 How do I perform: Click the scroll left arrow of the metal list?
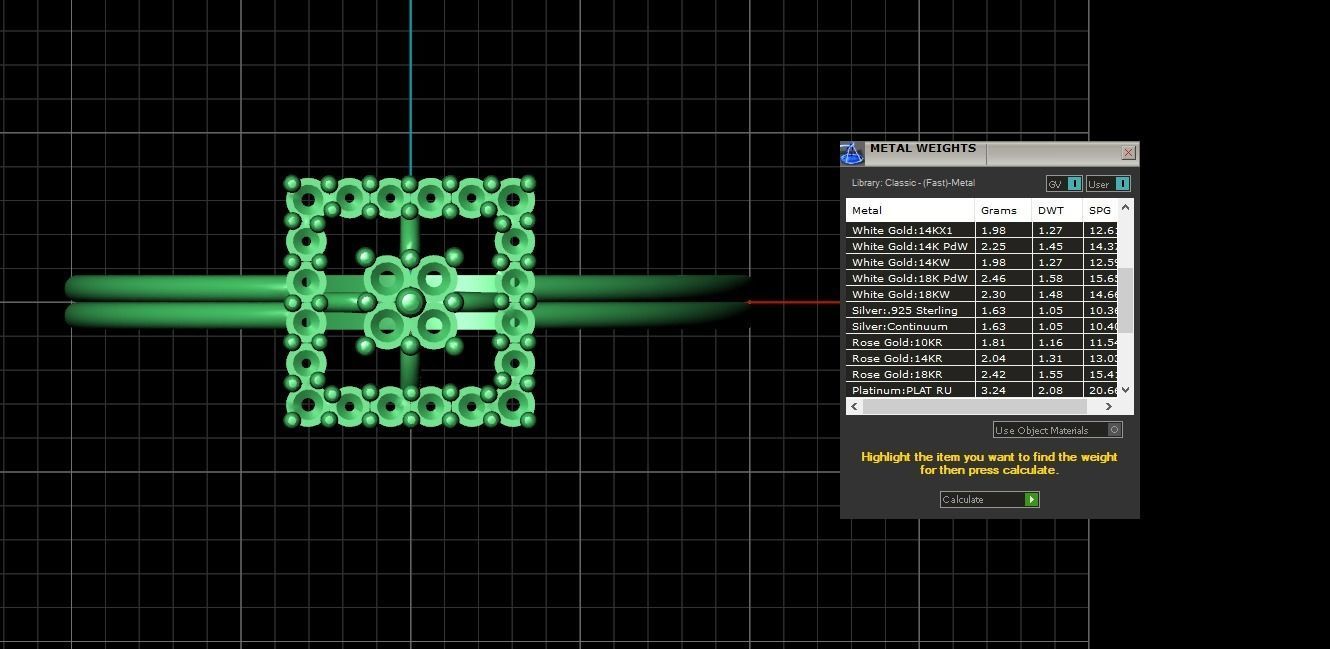854,406
